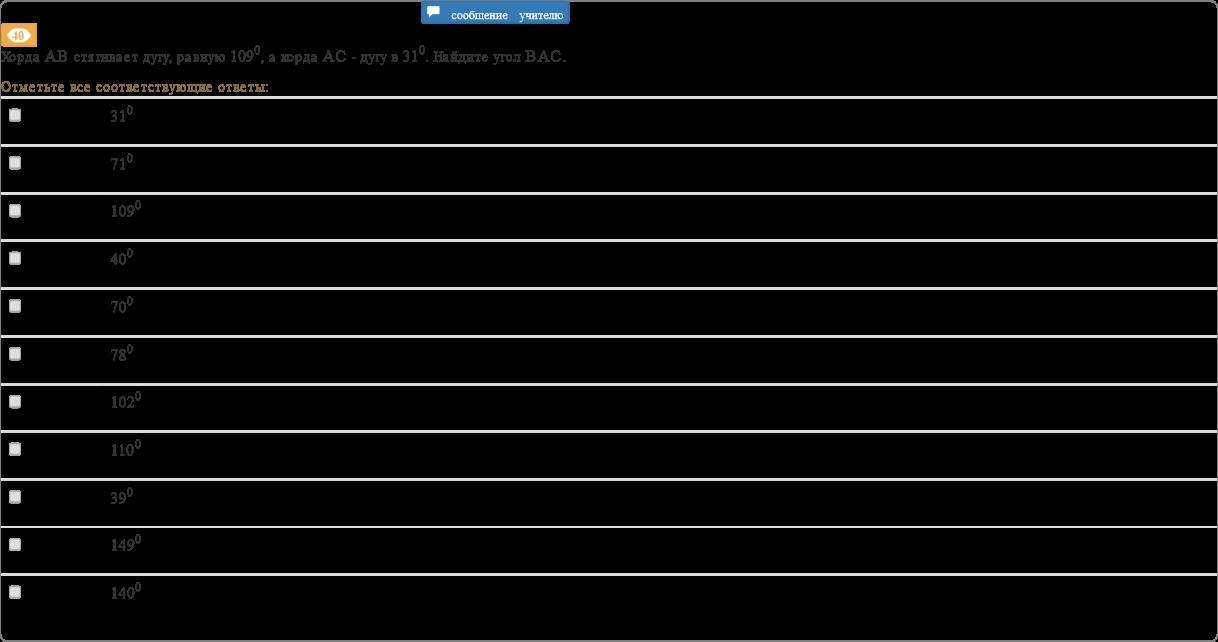
Task: Click the 102° answer label text
Action: tap(125, 402)
